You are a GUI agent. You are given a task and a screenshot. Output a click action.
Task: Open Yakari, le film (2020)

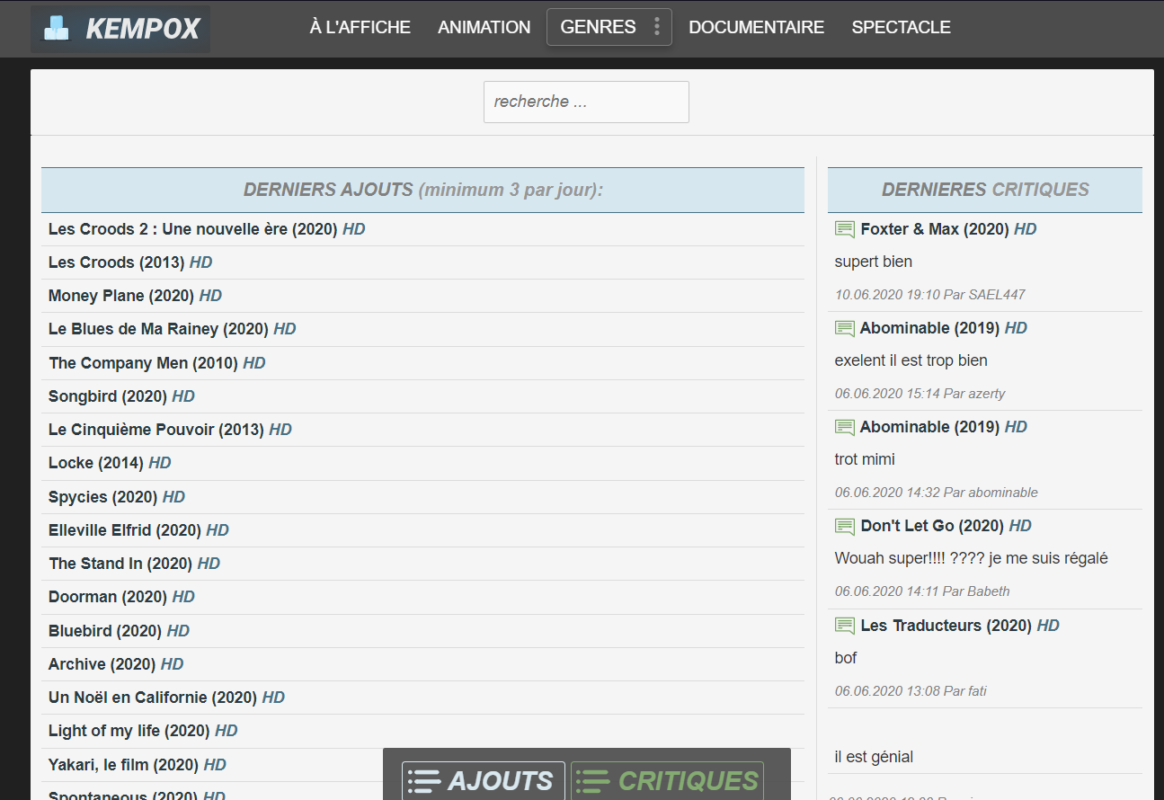pos(137,764)
